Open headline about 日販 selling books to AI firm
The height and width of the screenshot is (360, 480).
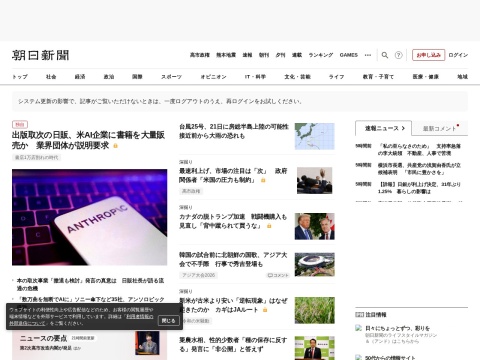pyautogui.click(x=89, y=140)
